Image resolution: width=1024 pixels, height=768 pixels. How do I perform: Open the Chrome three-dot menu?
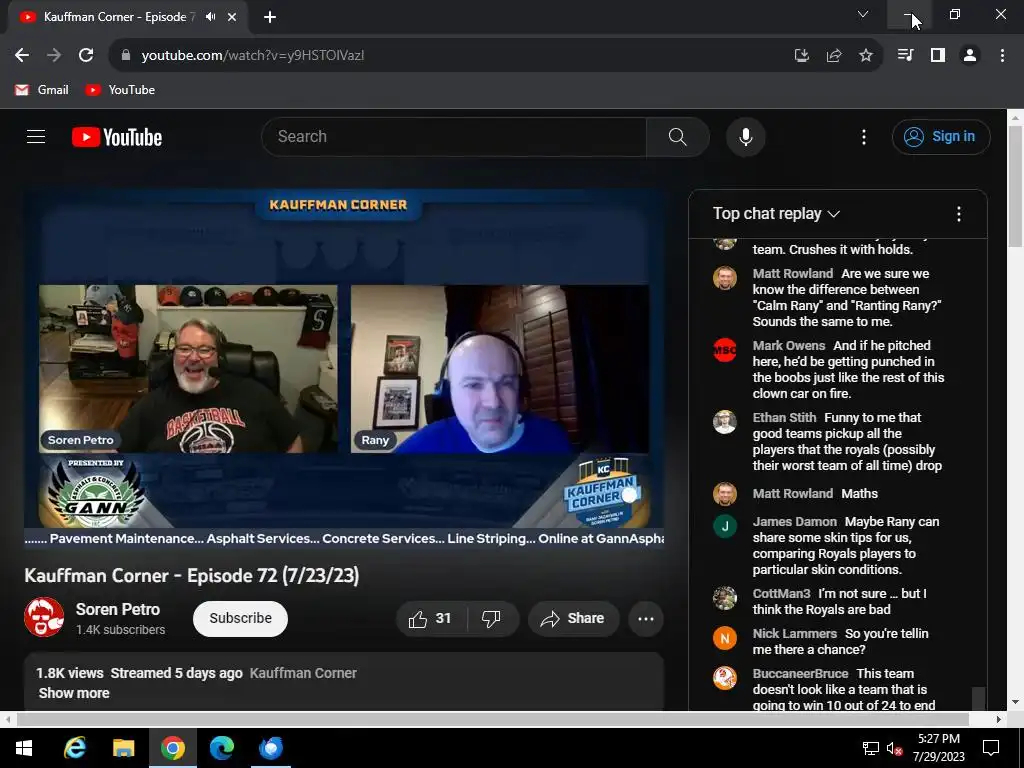(x=1002, y=56)
